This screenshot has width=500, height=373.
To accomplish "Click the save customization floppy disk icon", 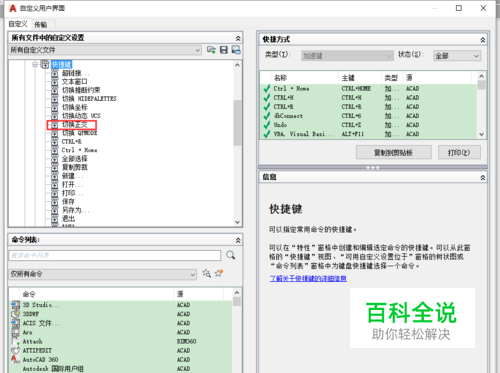I will click(224, 50).
